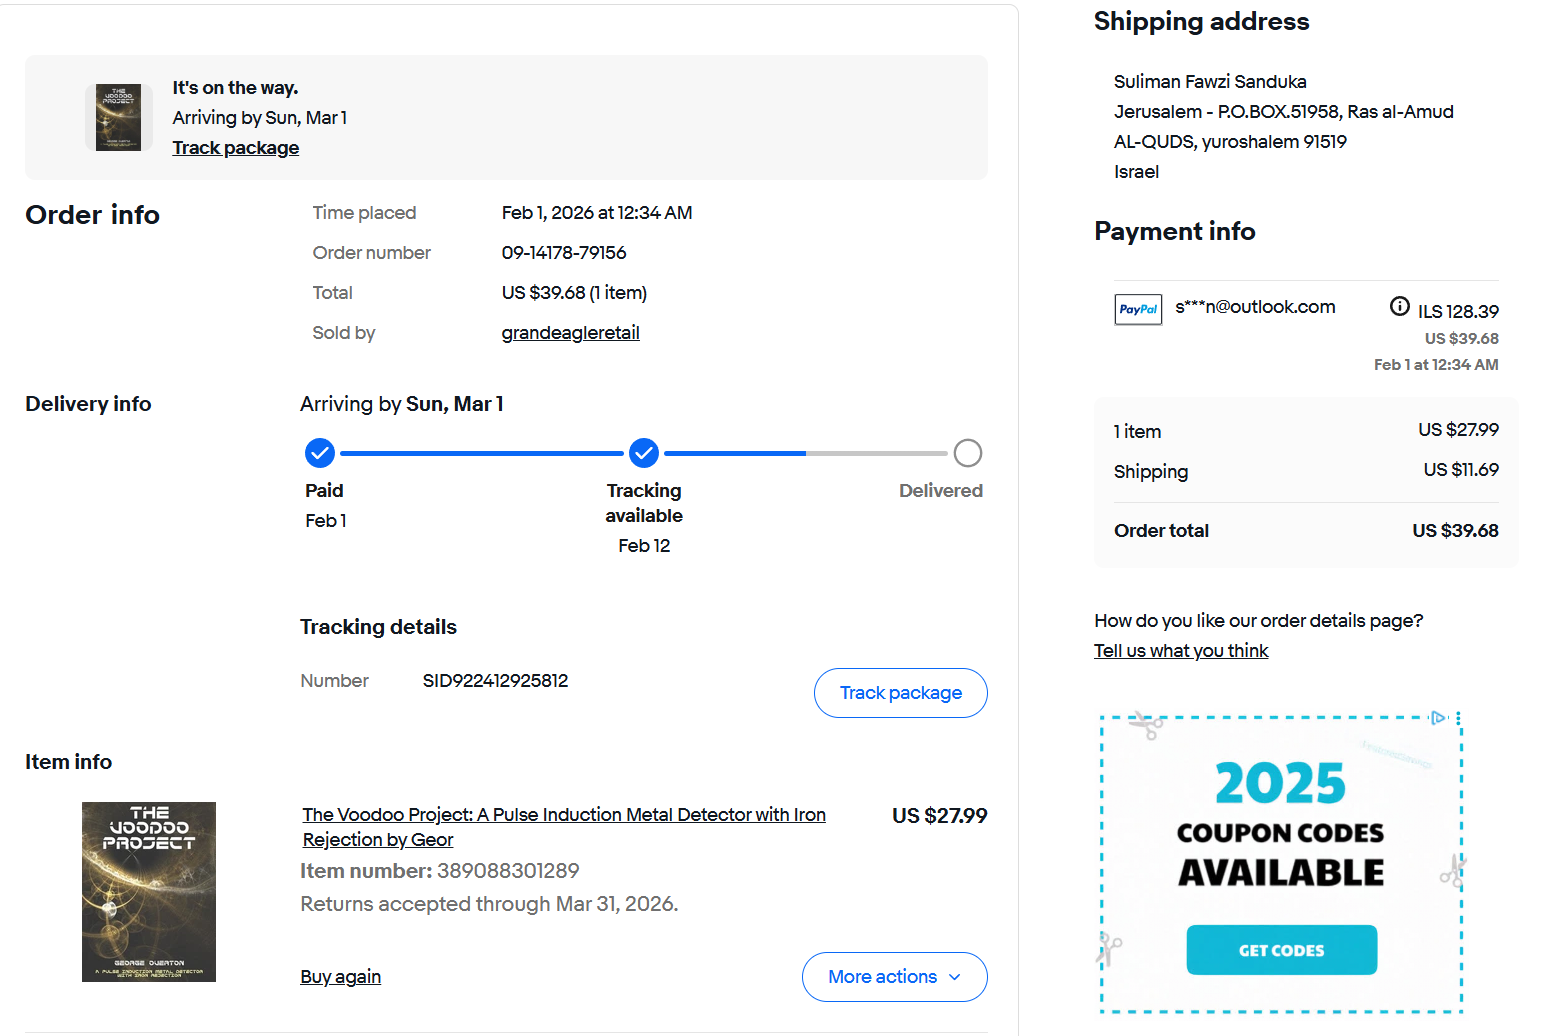Click the Track package button
Screen dimensions: 1547x1036
(900, 693)
